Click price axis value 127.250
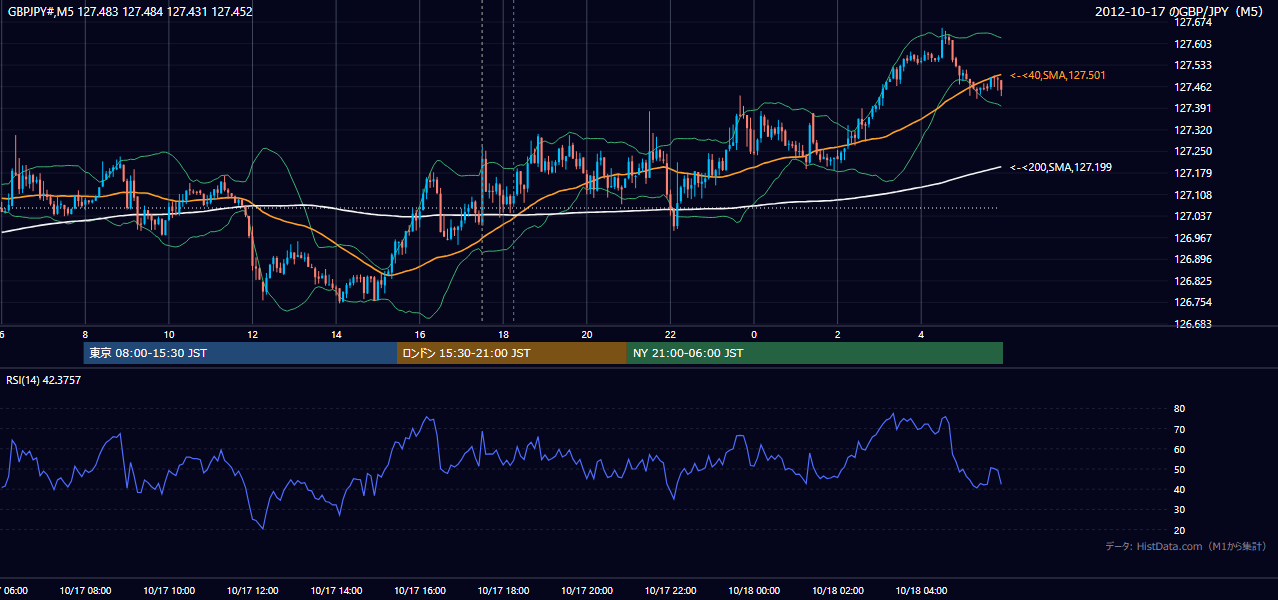 pos(1194,152)
